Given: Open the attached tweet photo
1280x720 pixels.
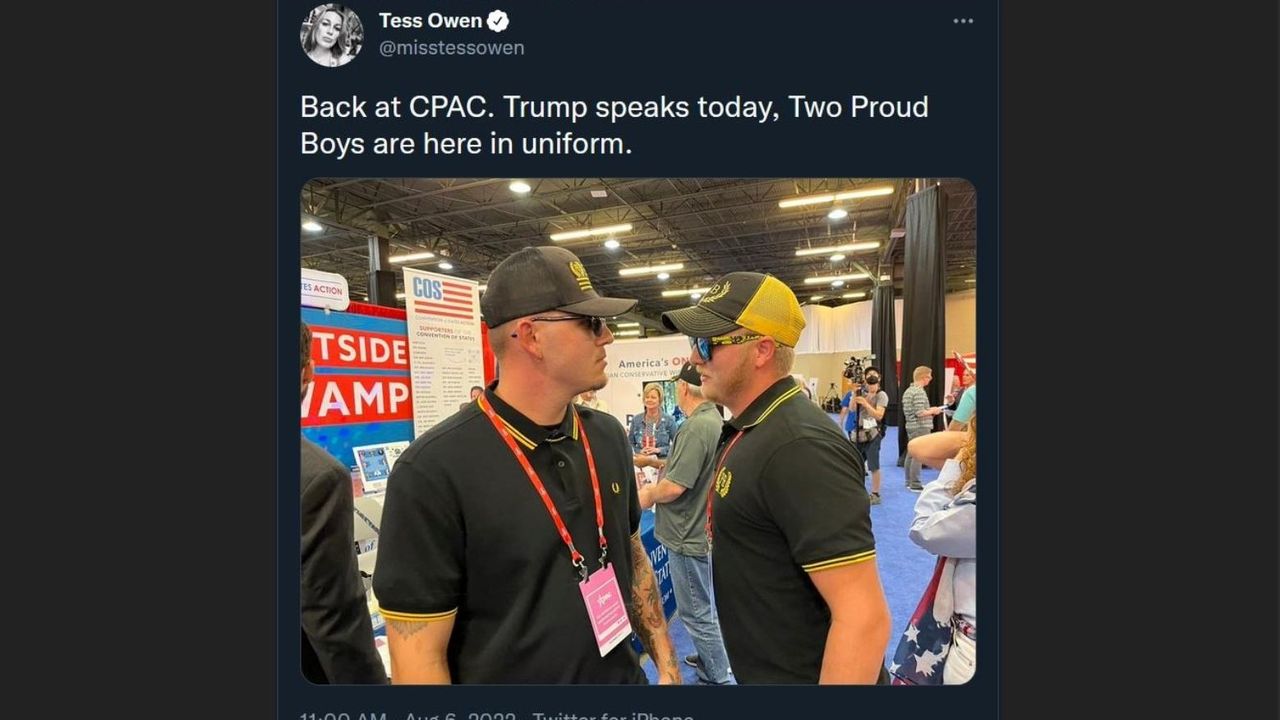Looking at the screenshot, I should click(x=638, y=431).
